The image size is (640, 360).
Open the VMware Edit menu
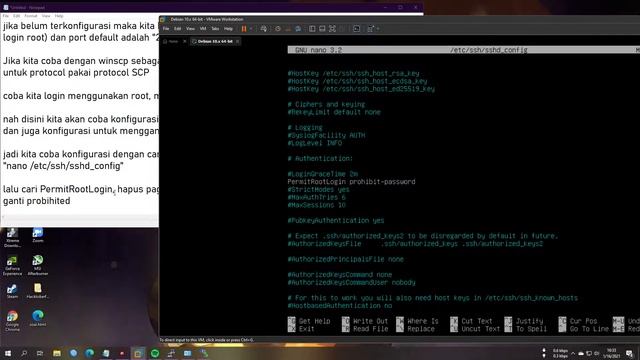click(178, 29)
